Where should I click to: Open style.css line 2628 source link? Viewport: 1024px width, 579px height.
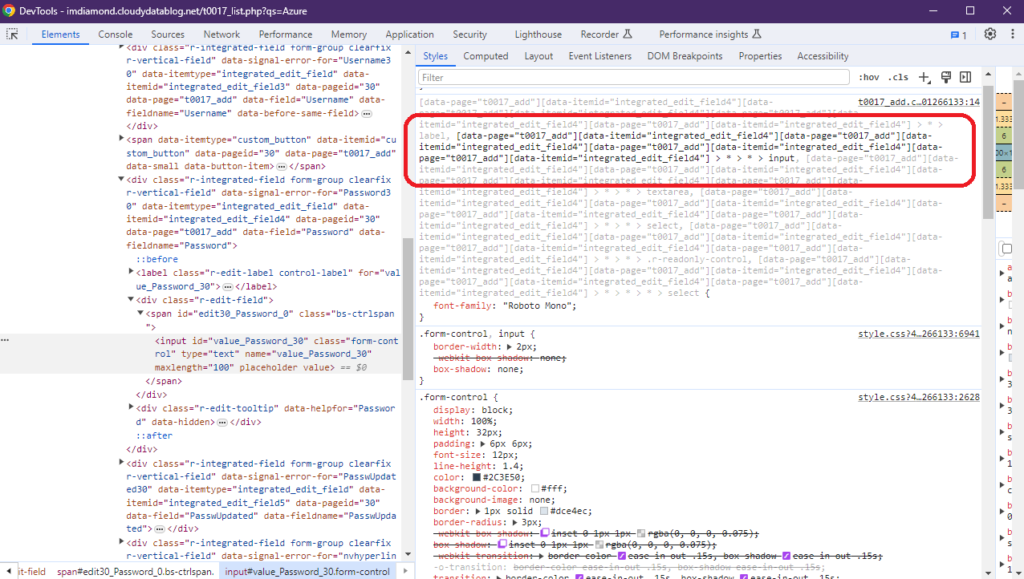[x=918, y=397]
